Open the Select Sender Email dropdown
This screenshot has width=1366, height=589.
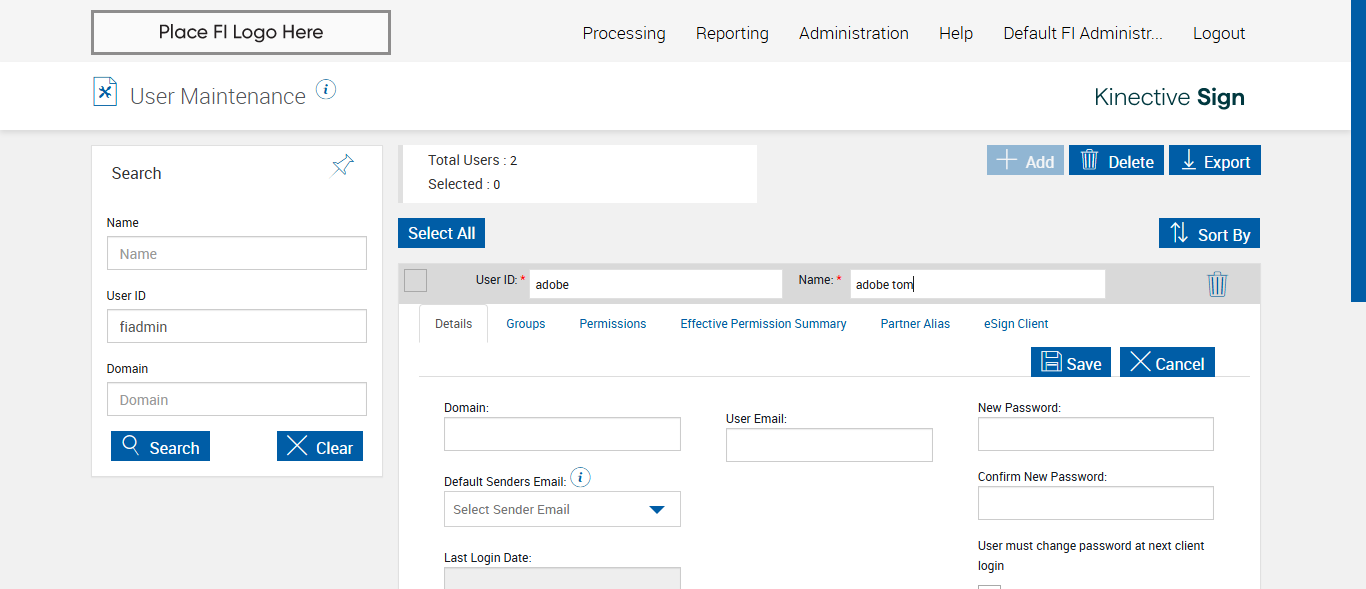pos(562,509)
